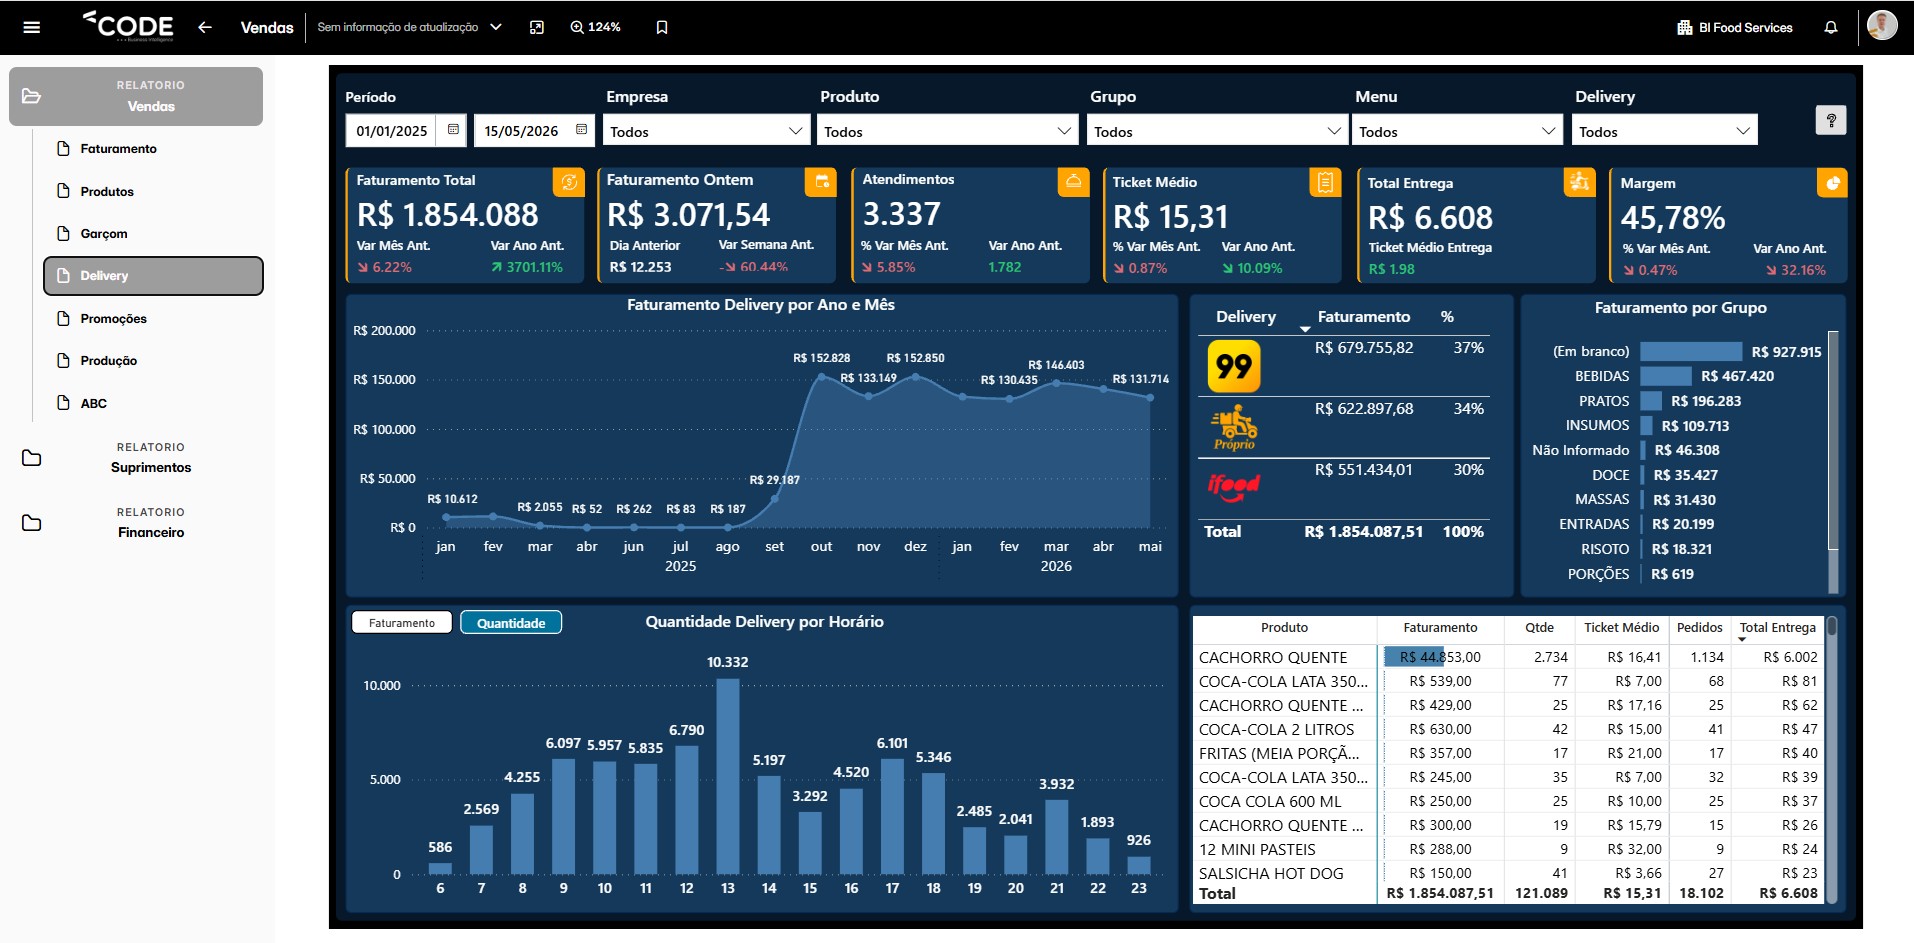
Task: Click the Atendimentos card icon
Action: point(1073,182)
